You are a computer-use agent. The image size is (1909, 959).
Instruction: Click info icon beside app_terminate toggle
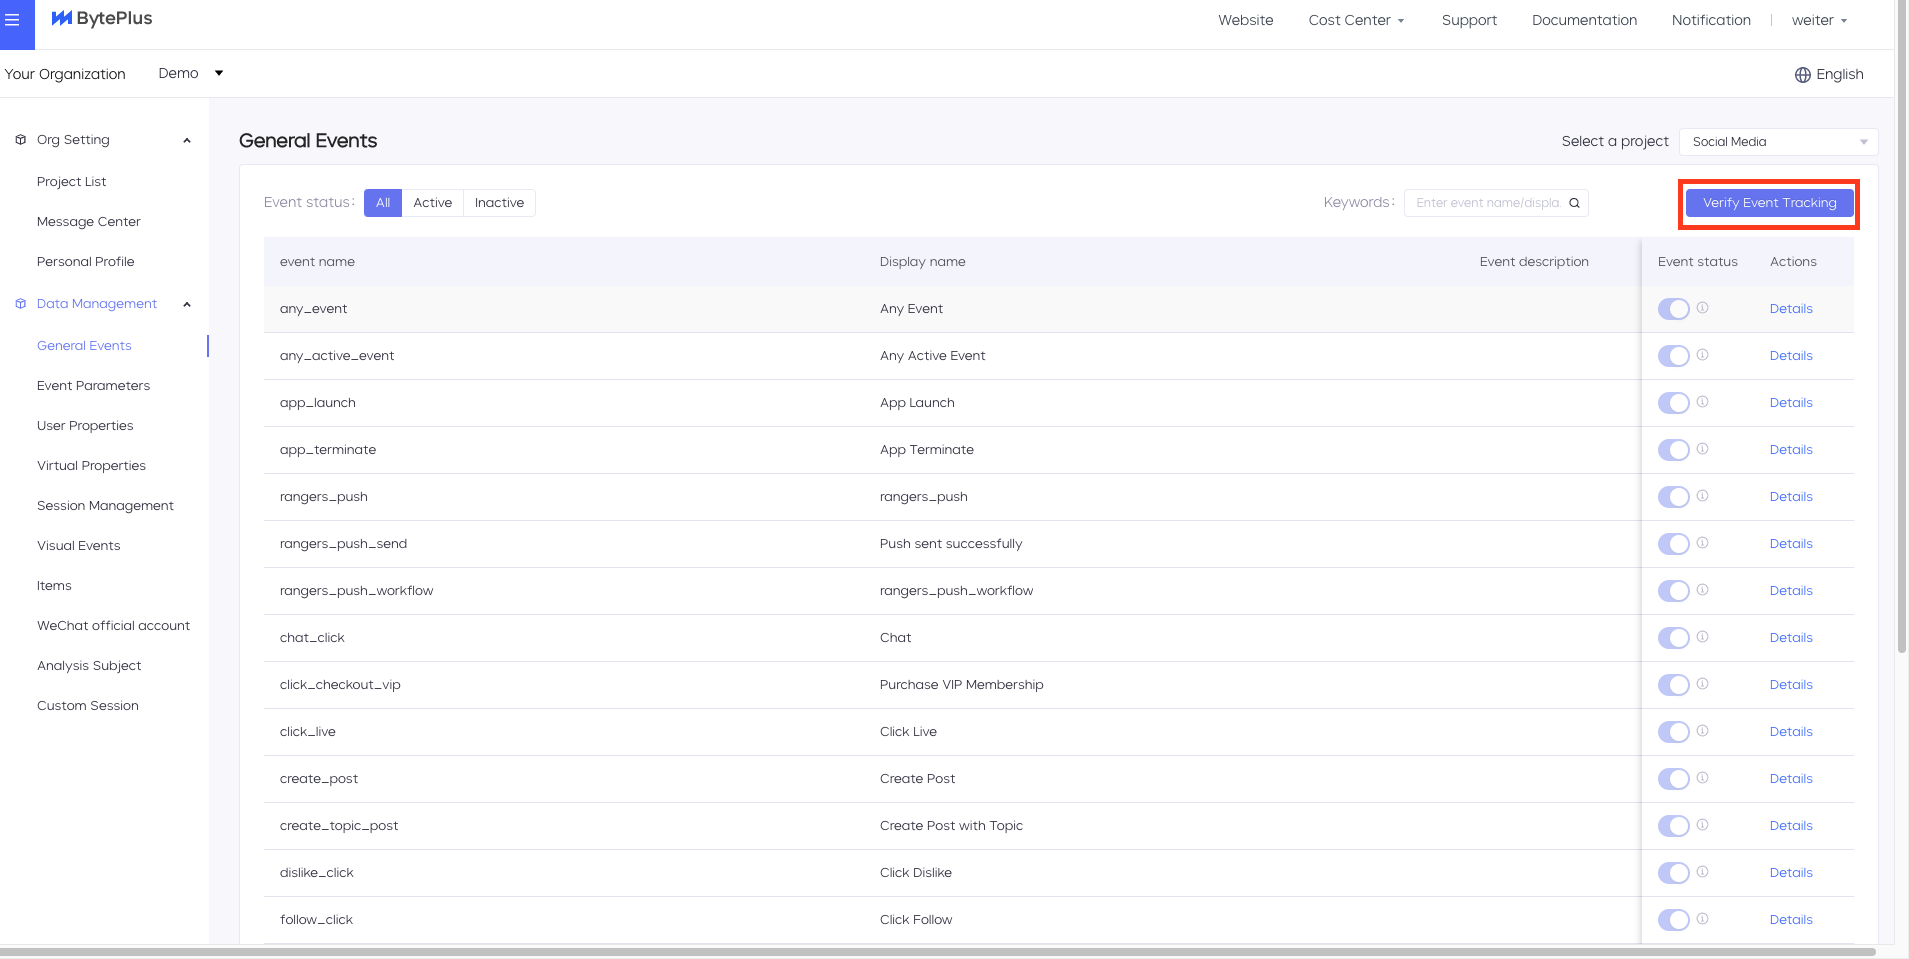click(1702, 449)
